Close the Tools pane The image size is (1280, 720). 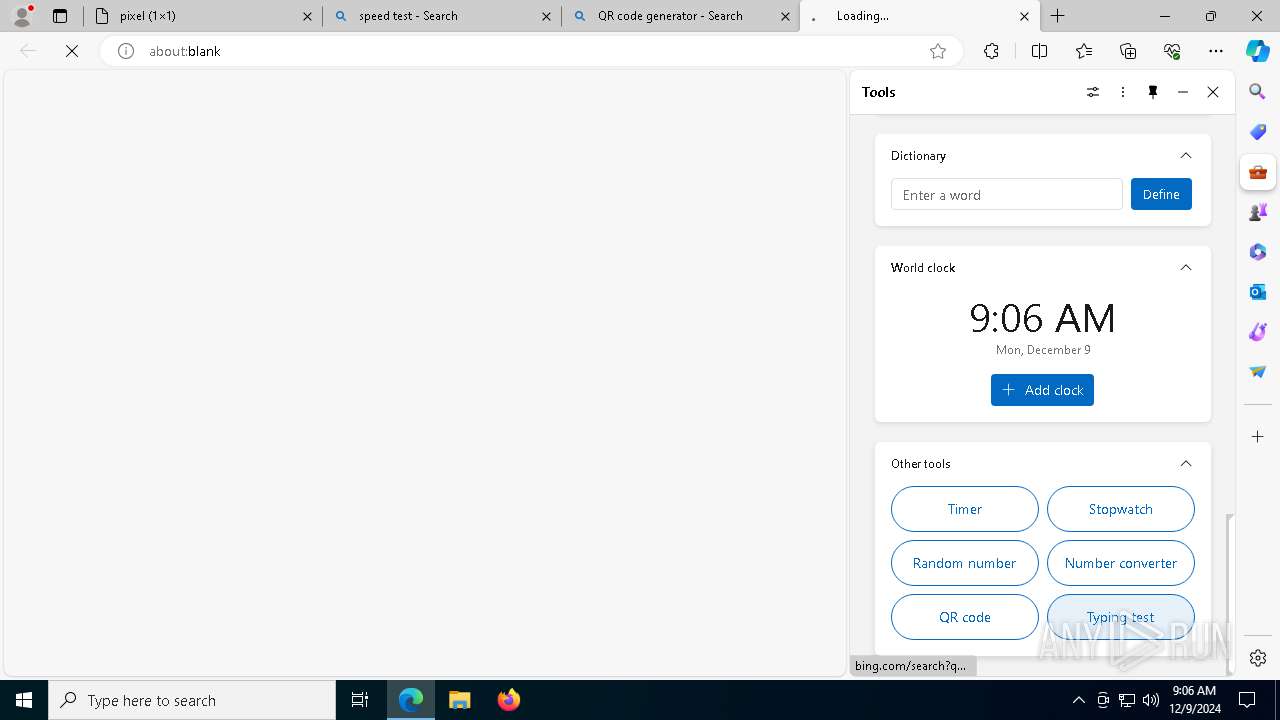1213,92
